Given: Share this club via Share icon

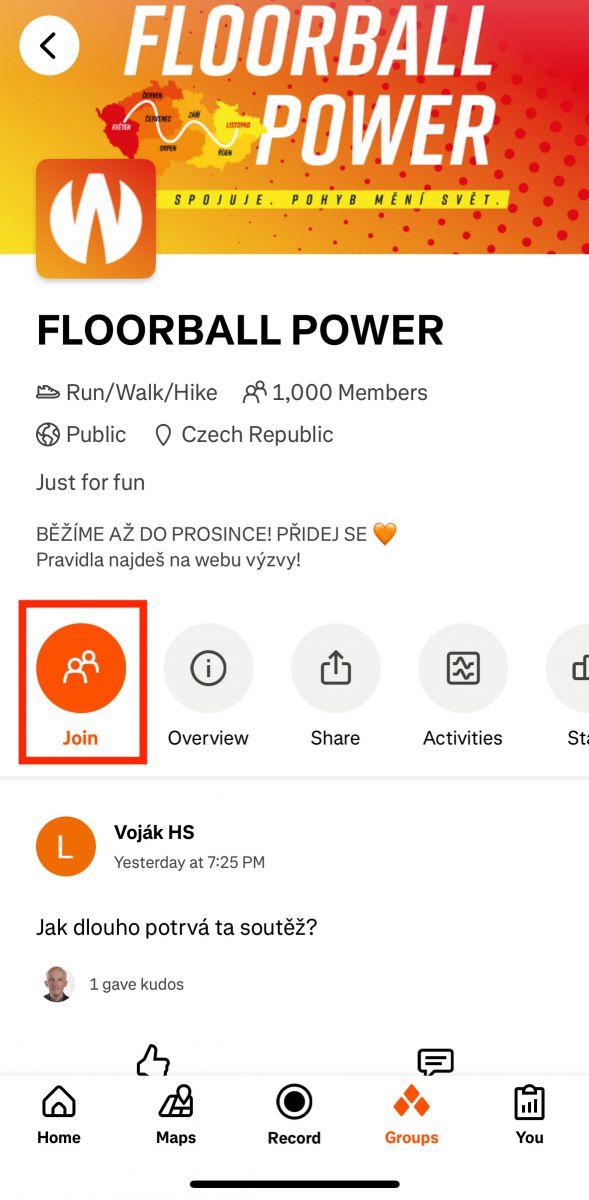Looking at the screenshot, I should click(335, 669).
